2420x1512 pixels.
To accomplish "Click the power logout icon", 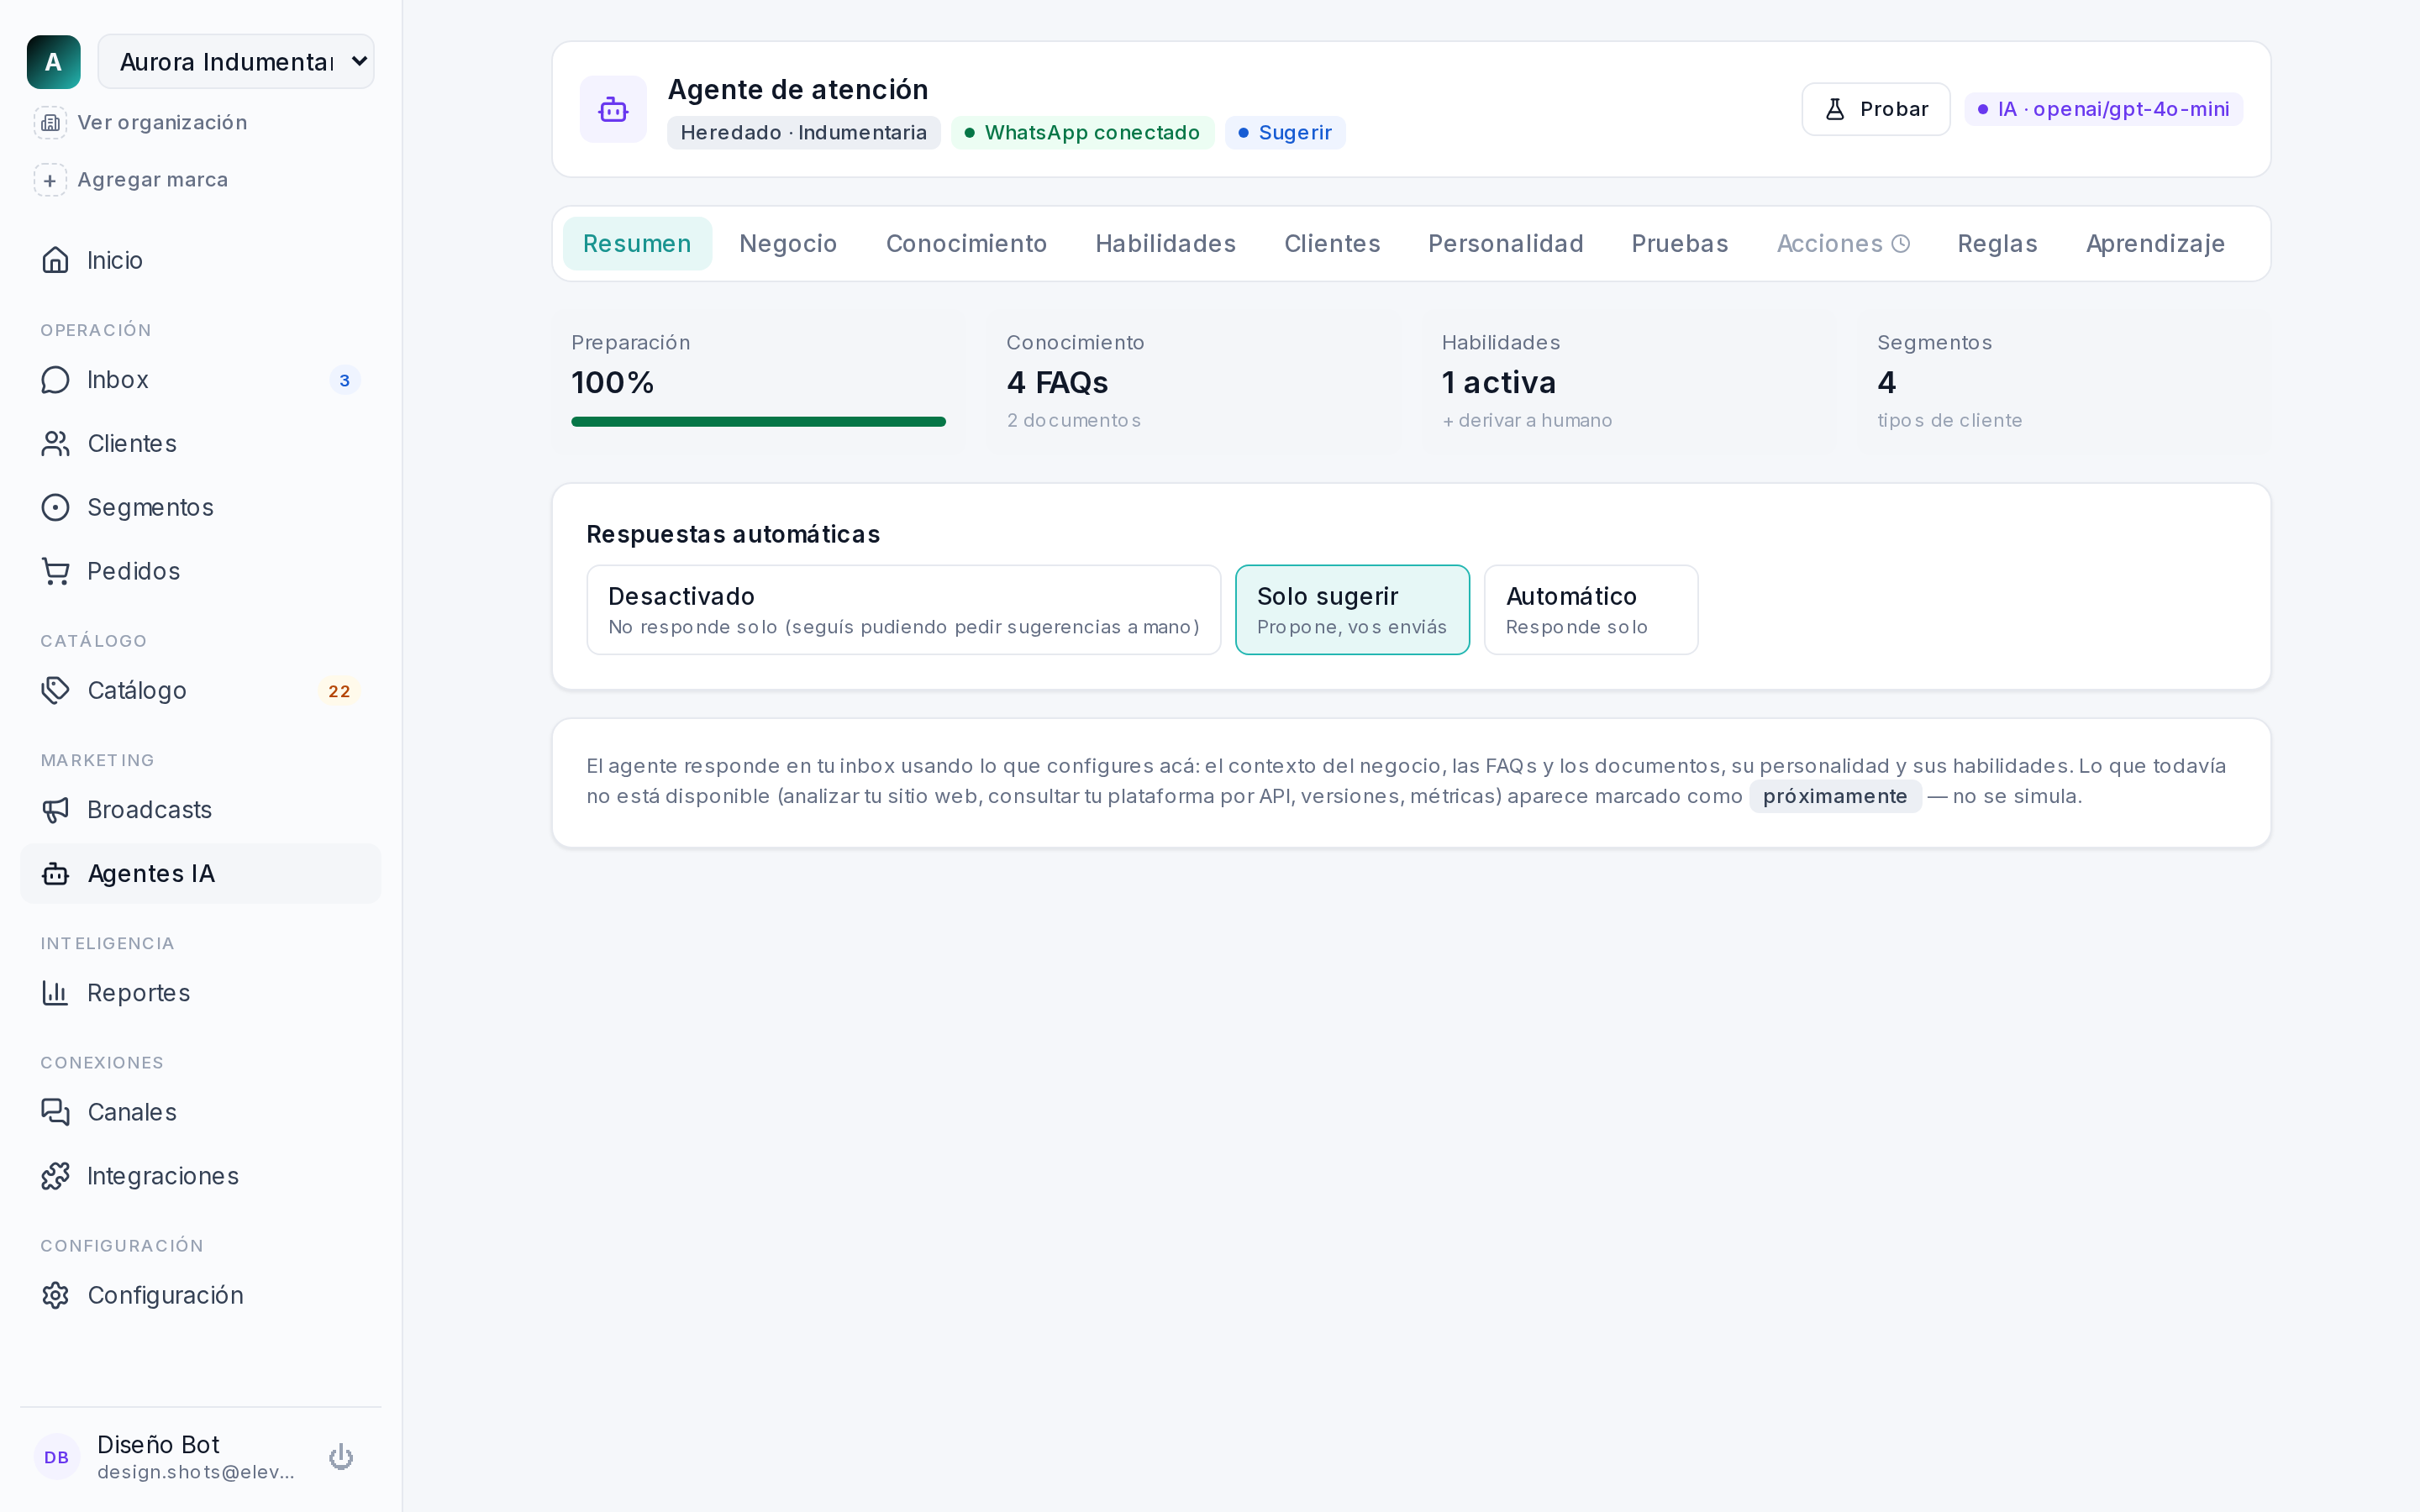I will point(341,1457).
